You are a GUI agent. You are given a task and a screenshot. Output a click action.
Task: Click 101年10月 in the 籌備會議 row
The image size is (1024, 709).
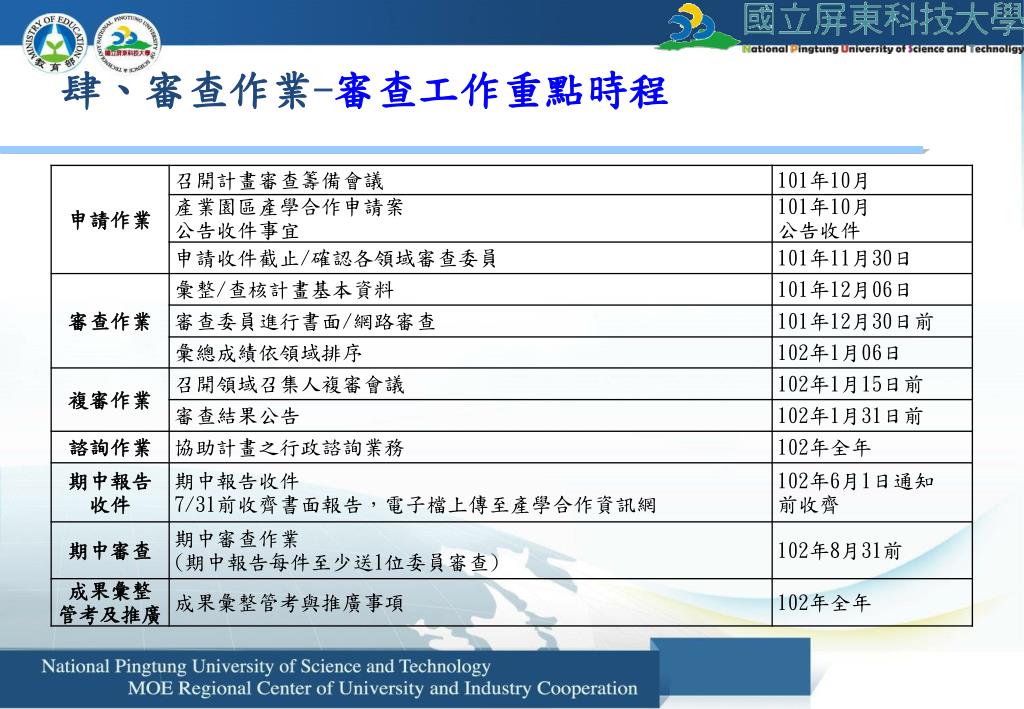[x=823, y=180]
